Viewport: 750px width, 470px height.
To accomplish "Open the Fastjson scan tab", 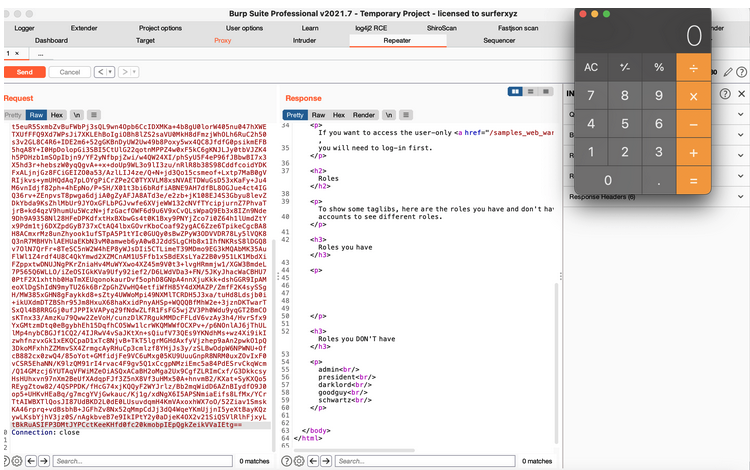I will point(518,28).
